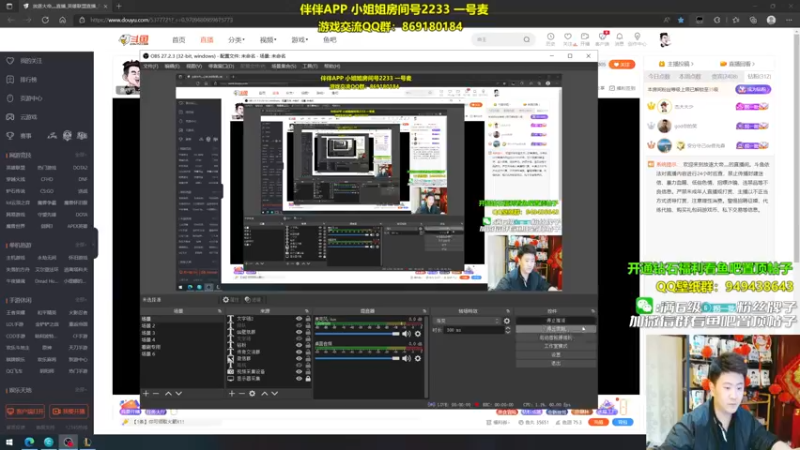Click OBS 退出 button
Screen dimensions: 800x450
coord(556,363)
